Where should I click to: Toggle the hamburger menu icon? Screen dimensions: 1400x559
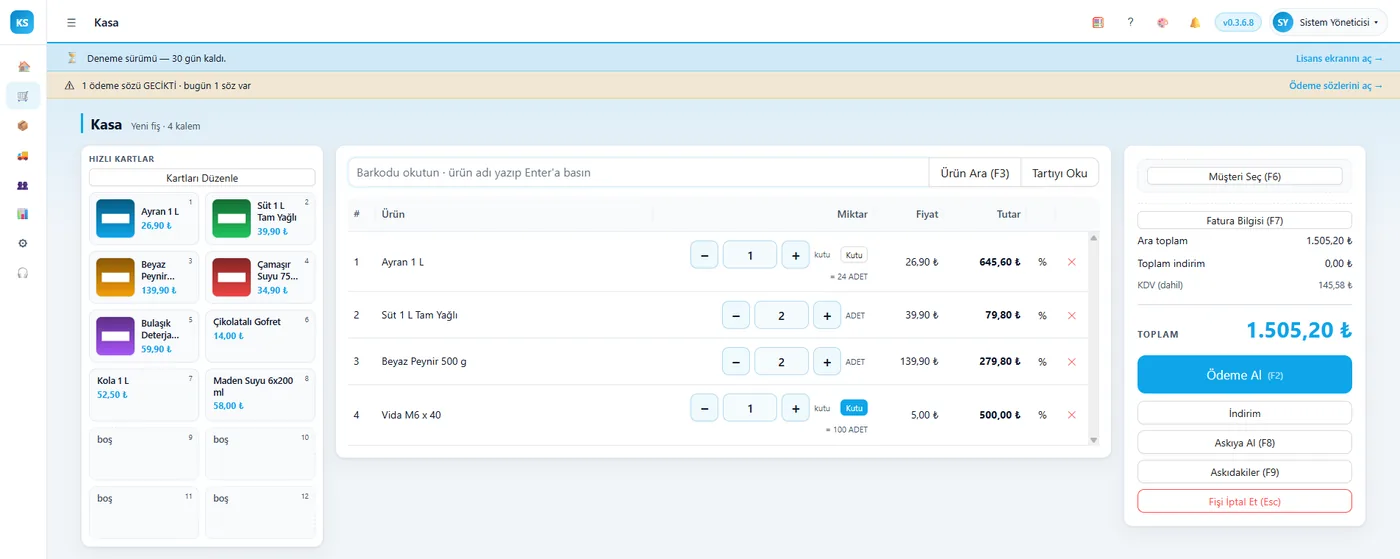coord(71,22)
